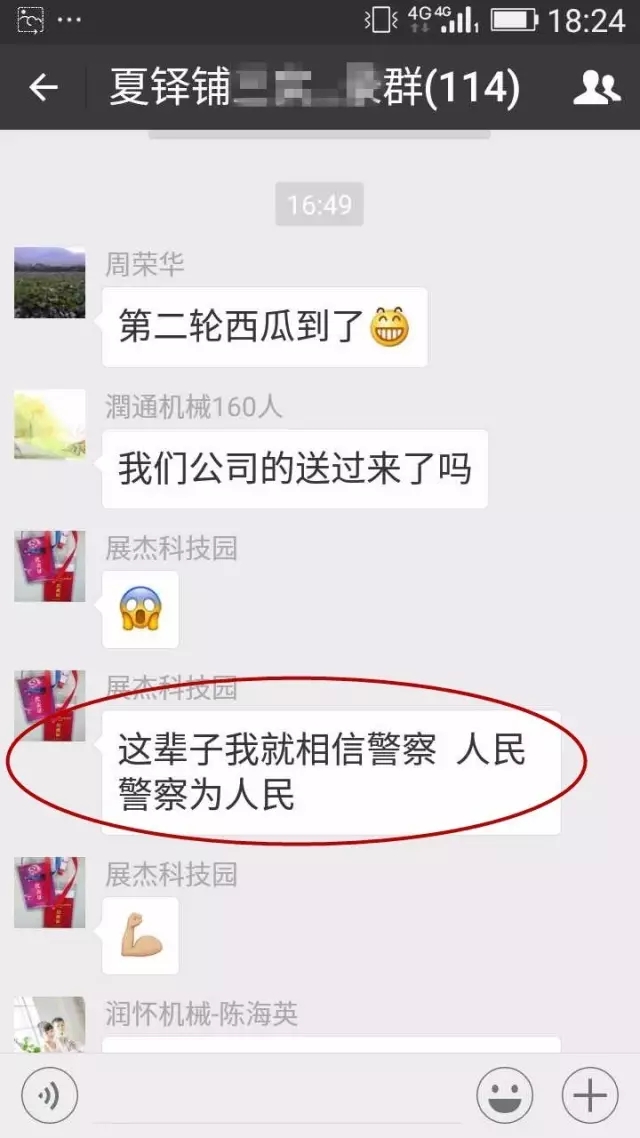Open group members icon at top right

[x=596, y=88]
